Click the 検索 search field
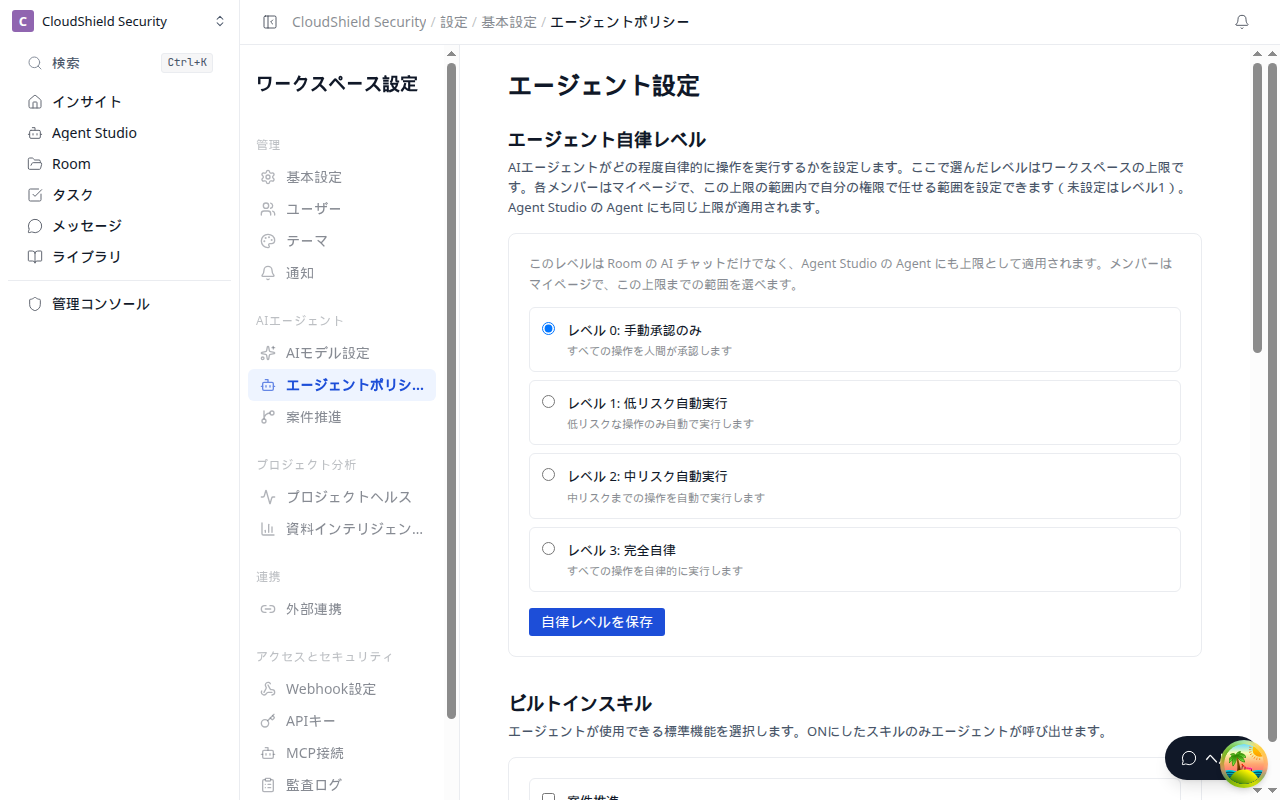 pyautogui.click(x=120, y=63)
